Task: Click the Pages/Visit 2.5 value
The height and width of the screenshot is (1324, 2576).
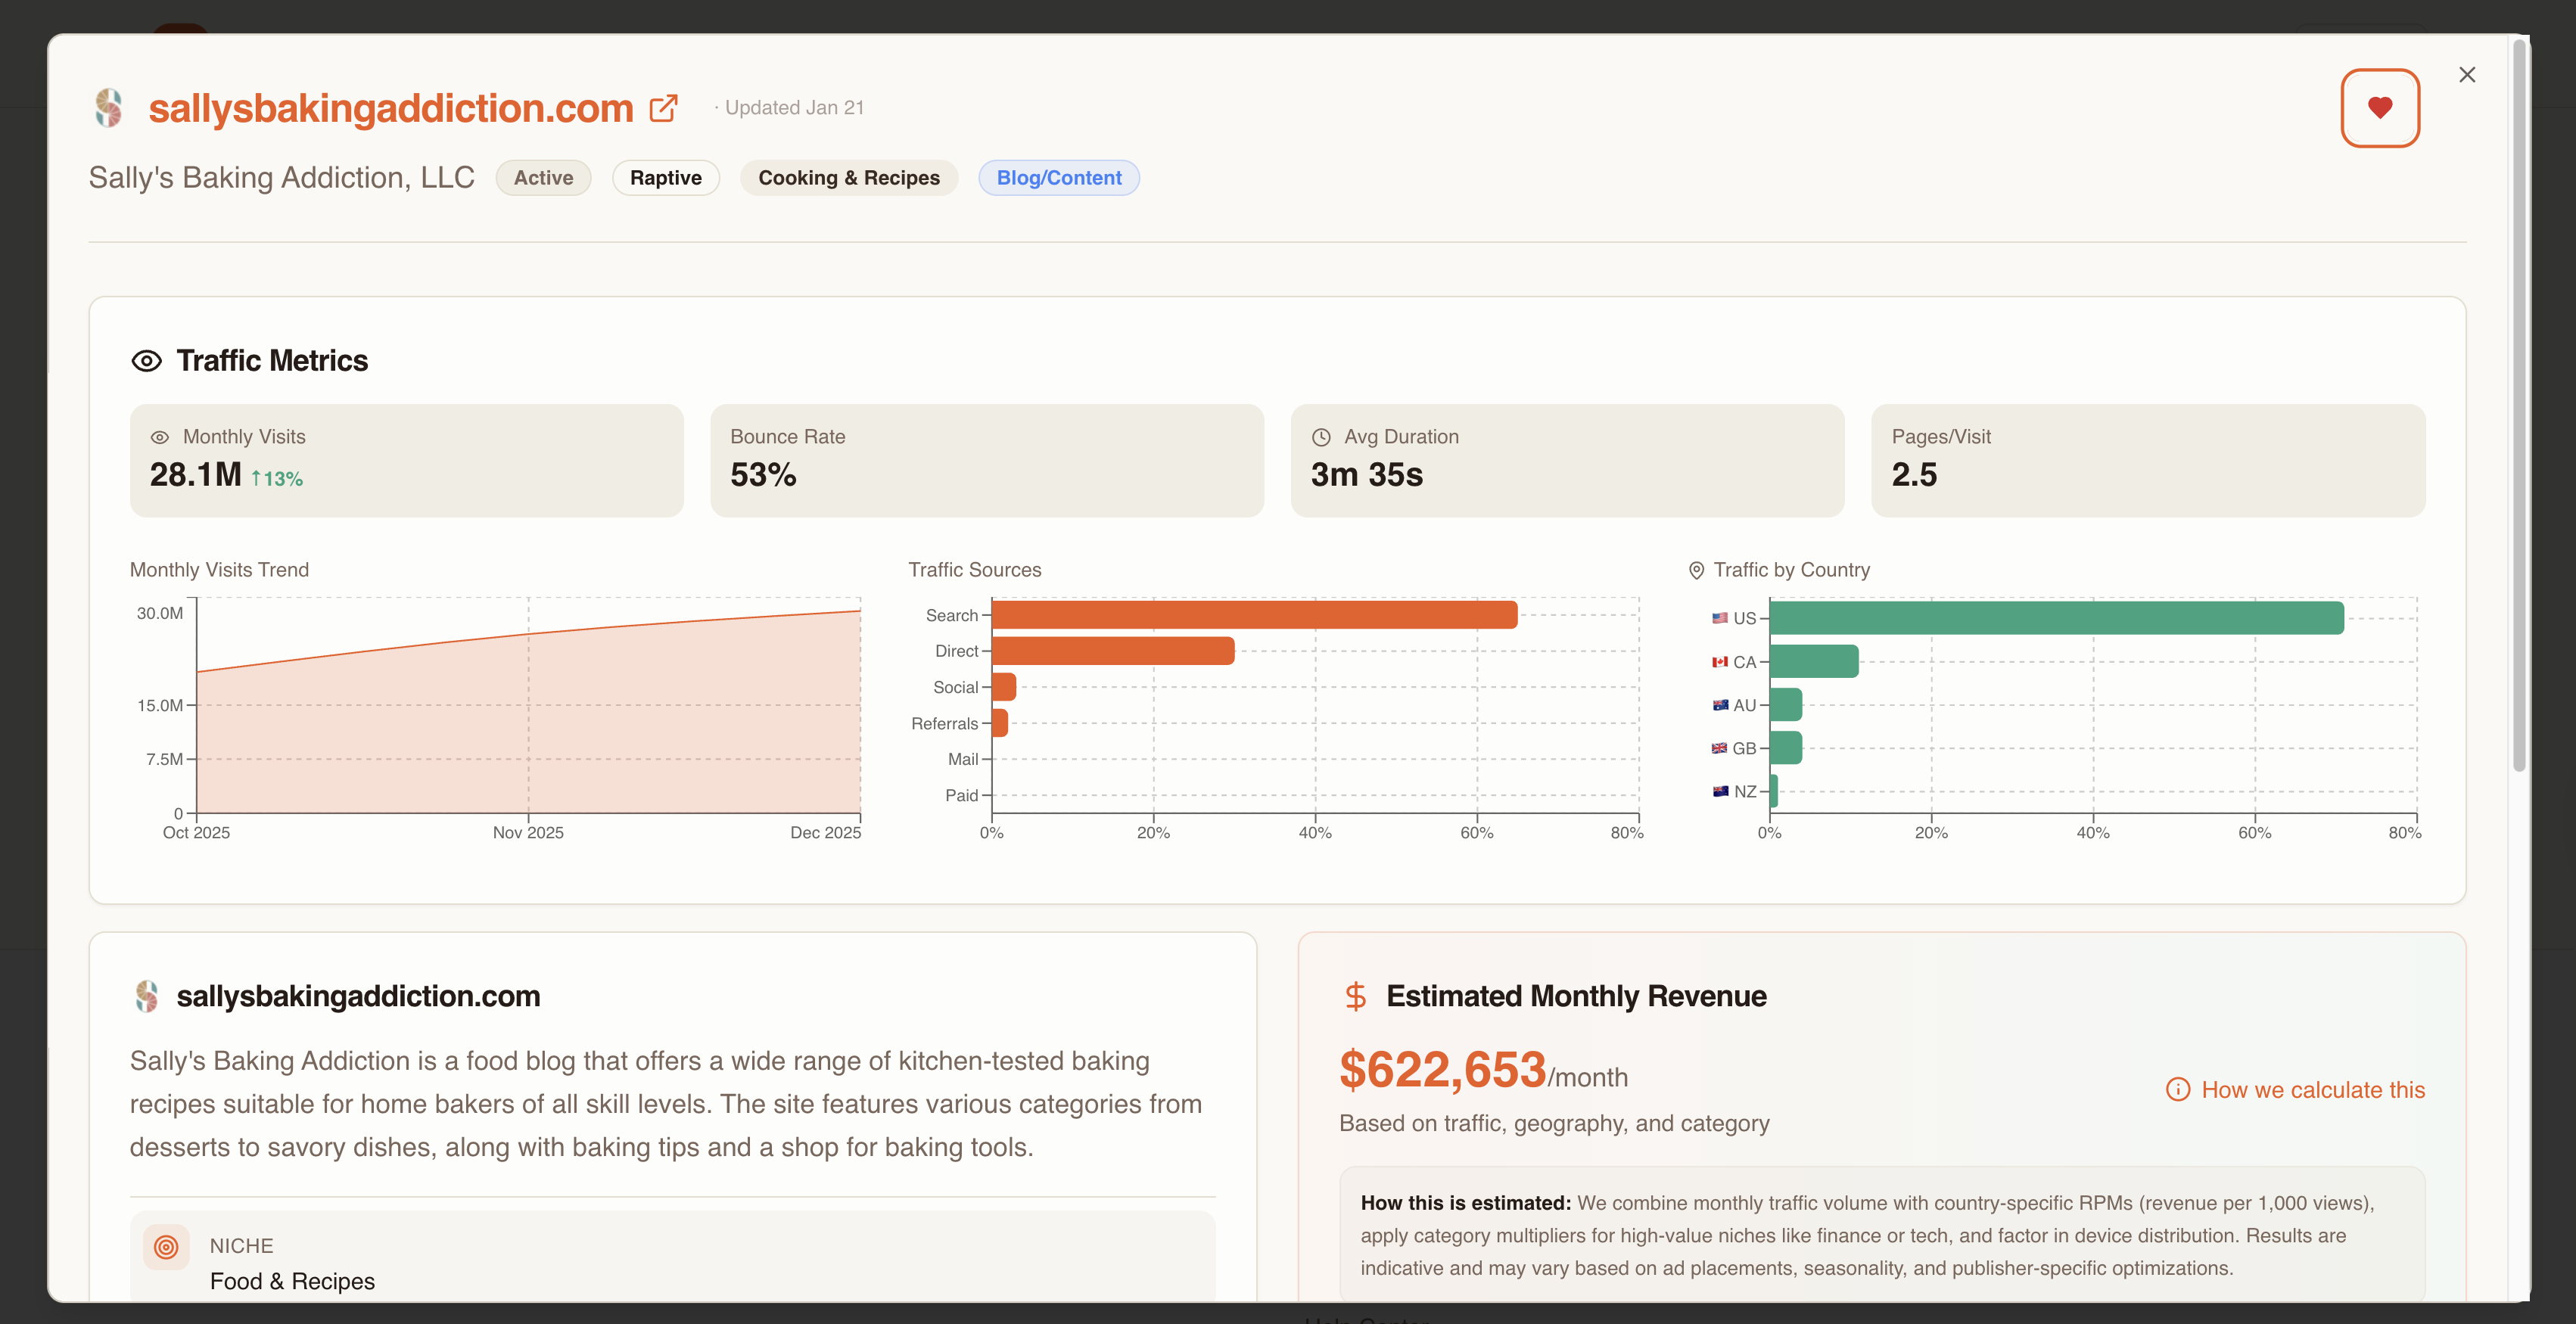Action: click(1914, 475)
